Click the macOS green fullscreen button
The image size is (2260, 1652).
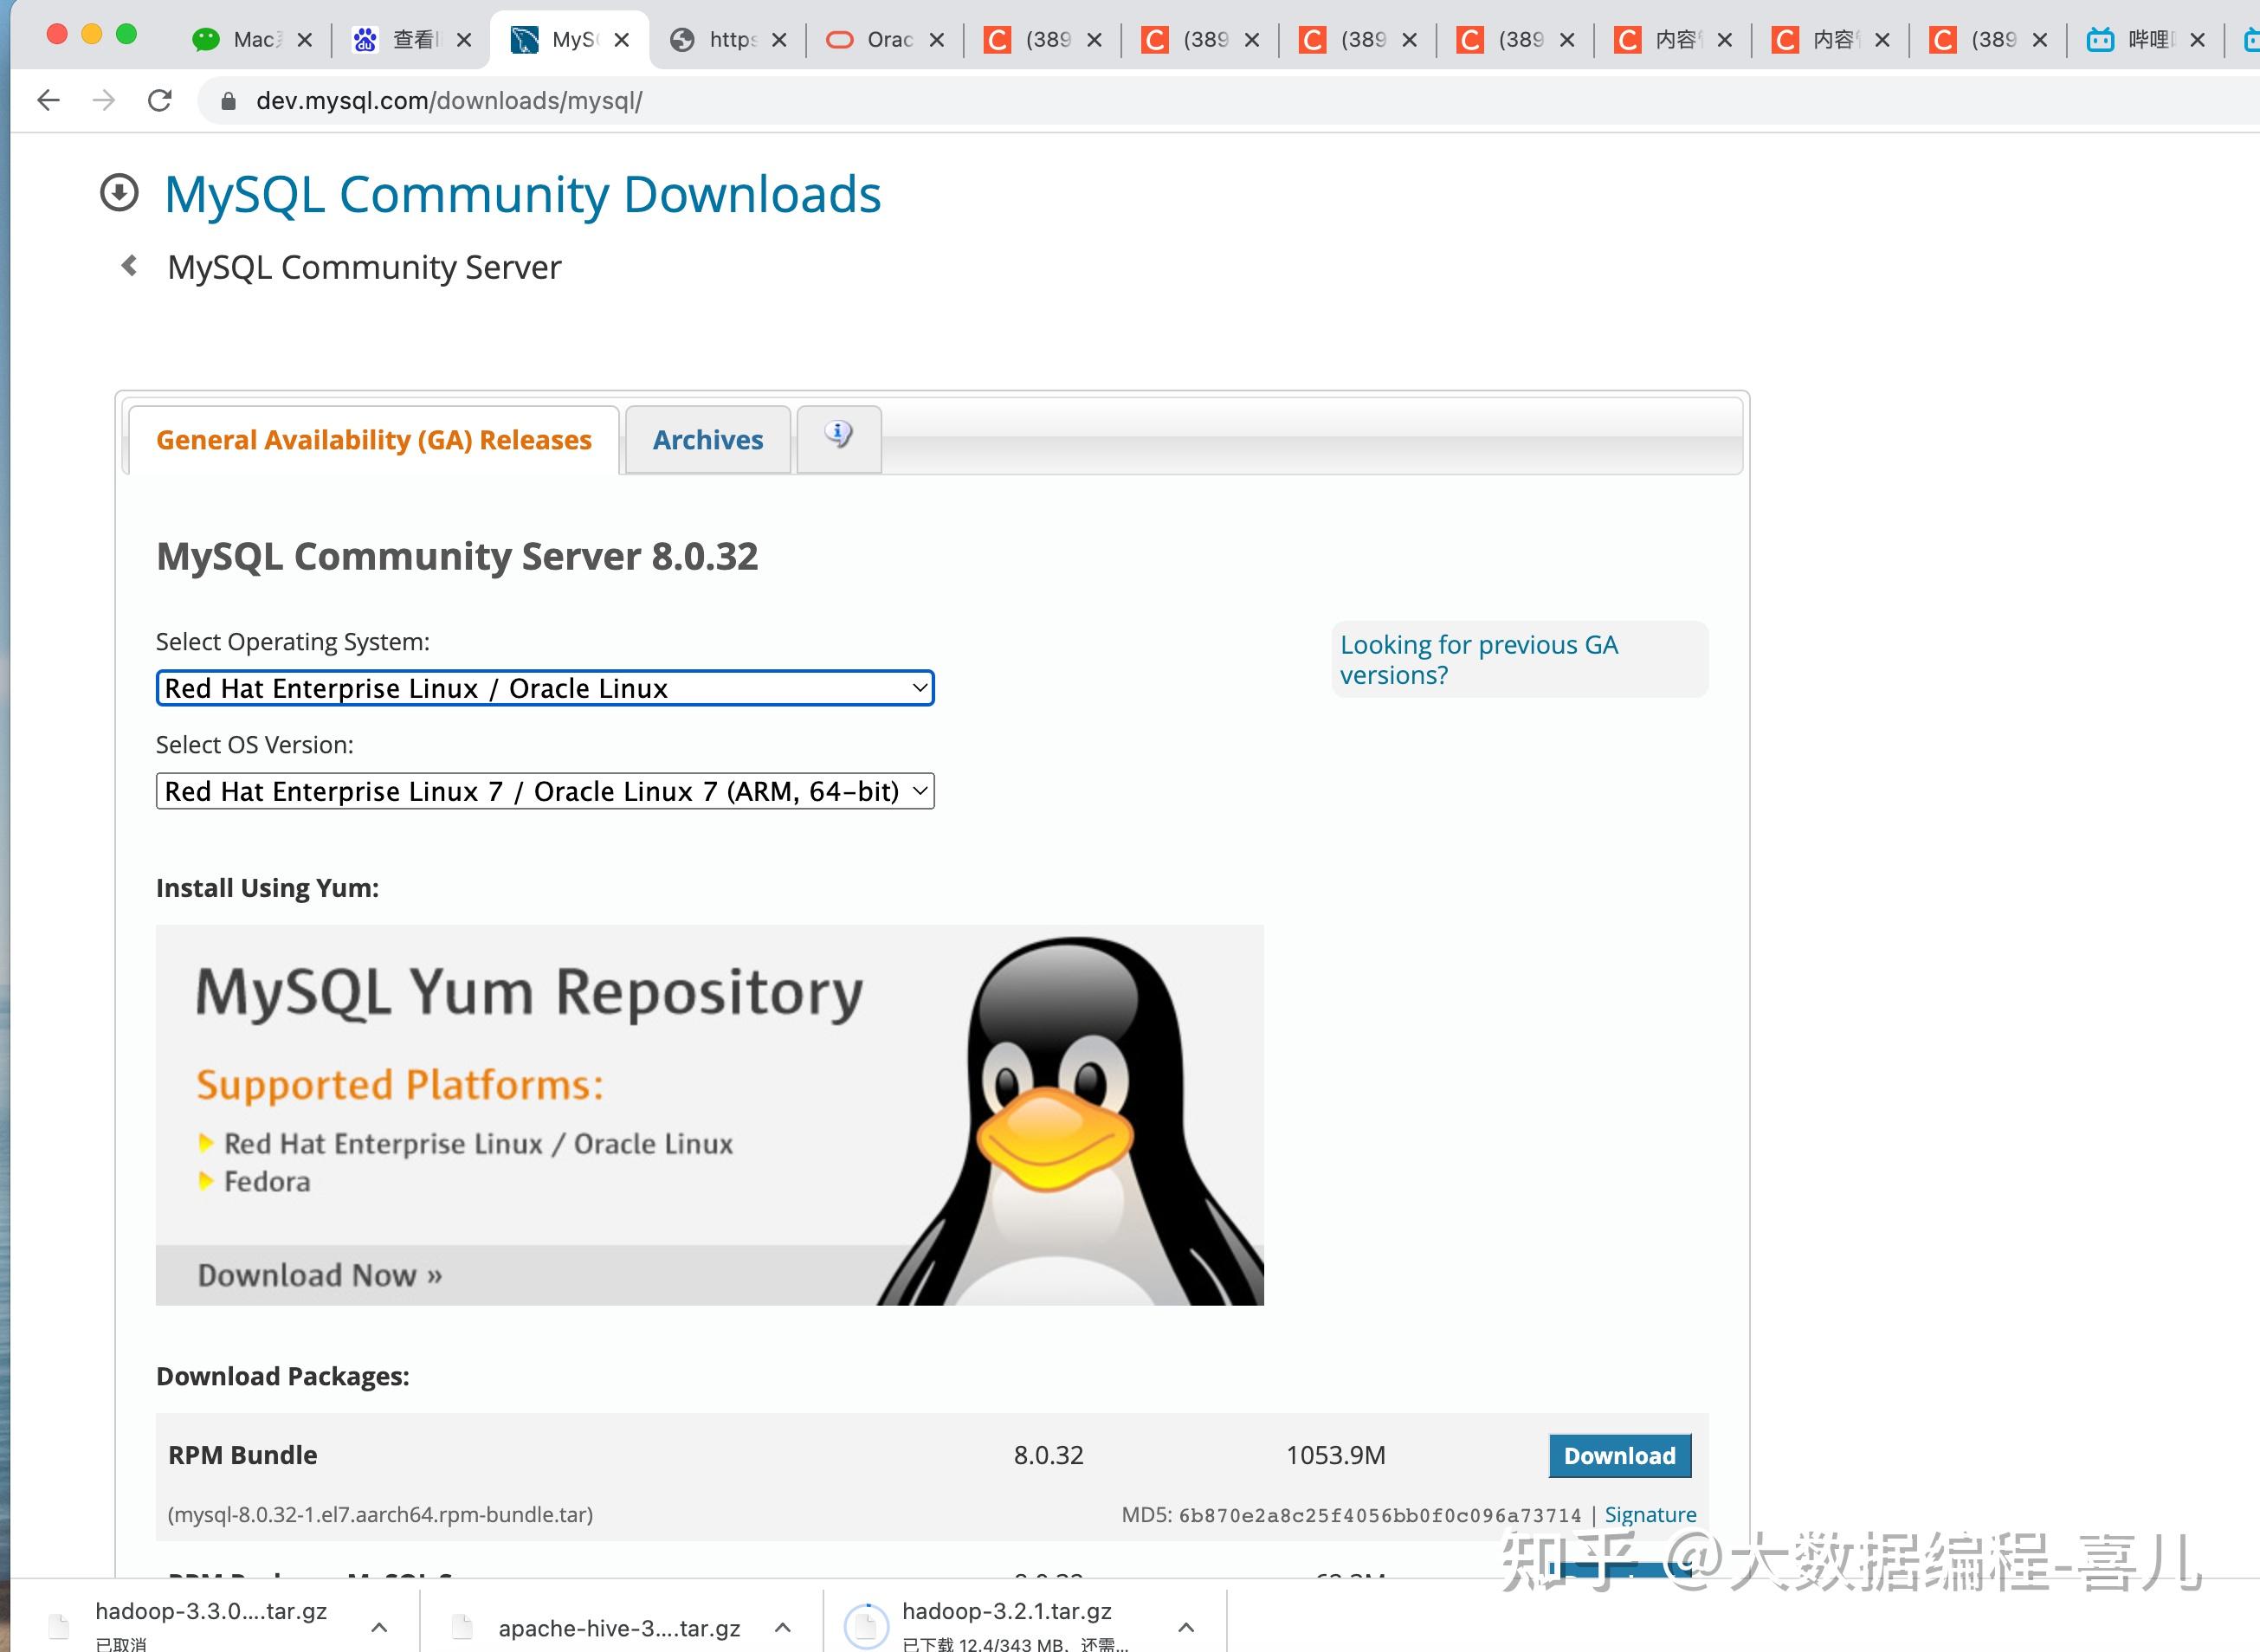pyautogui.click(x=126, y=34)
